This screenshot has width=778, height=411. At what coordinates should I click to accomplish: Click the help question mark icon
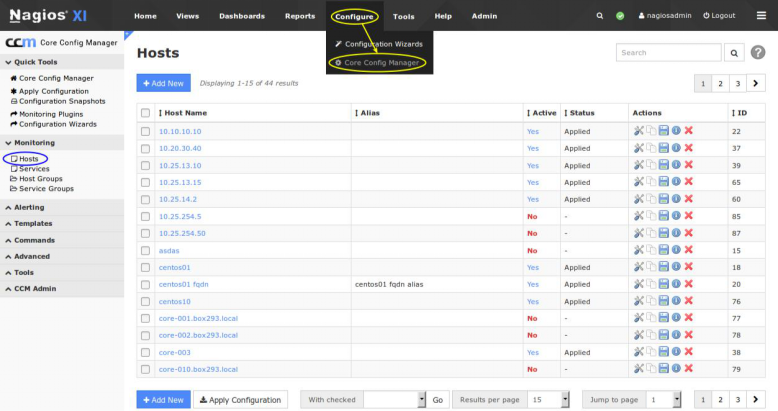coord(758,52)
